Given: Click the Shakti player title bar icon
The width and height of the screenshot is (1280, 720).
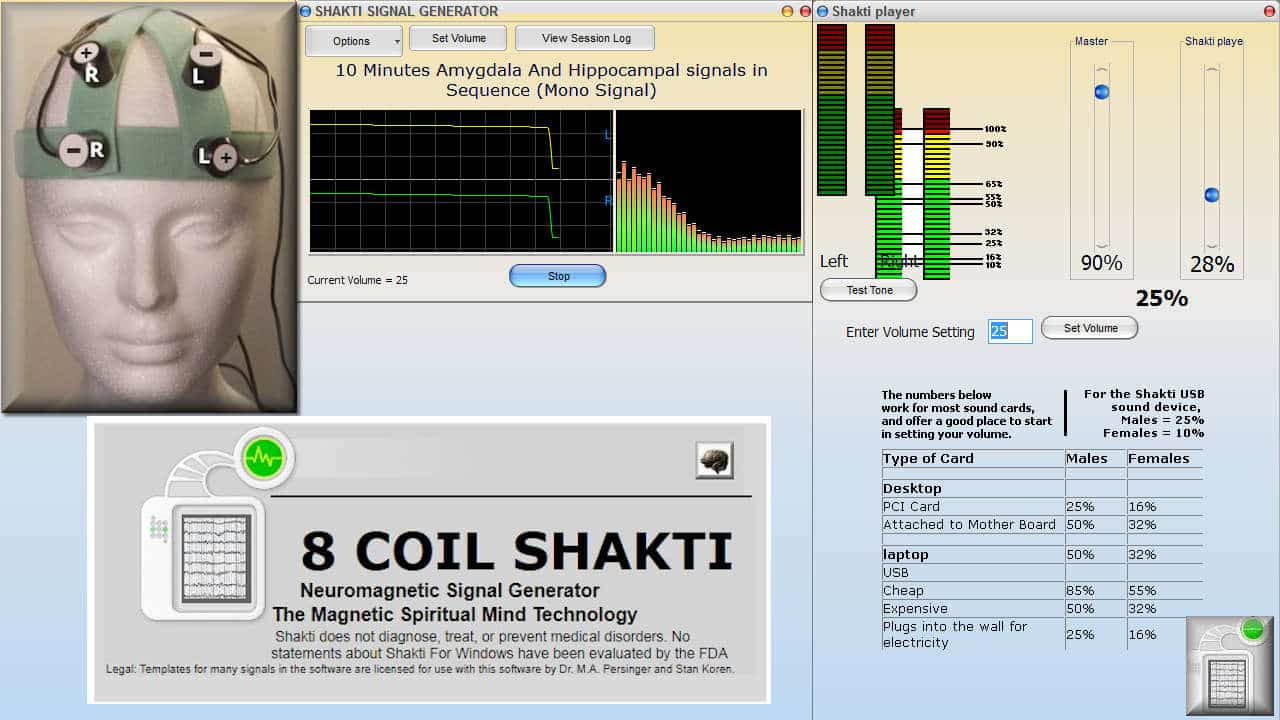Looking at the screenshot, I should click(x=823, y=11).
